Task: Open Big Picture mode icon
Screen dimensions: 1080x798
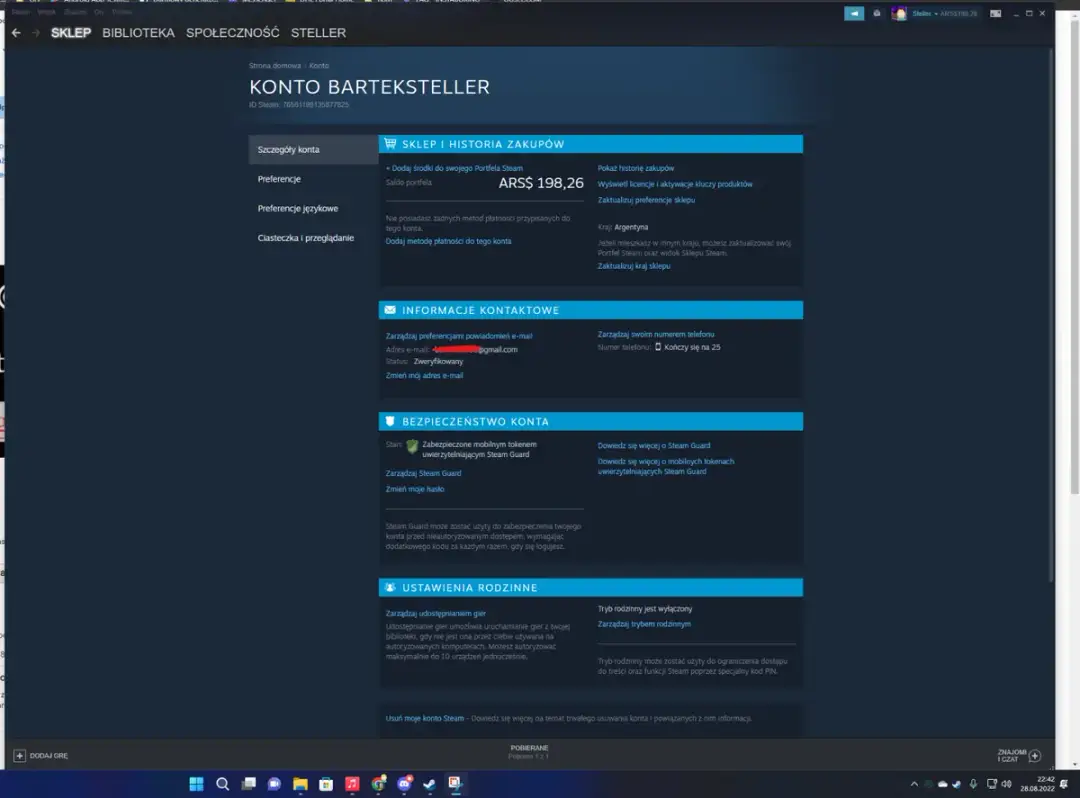Action: pyautogui.click(x=993, y=13)
